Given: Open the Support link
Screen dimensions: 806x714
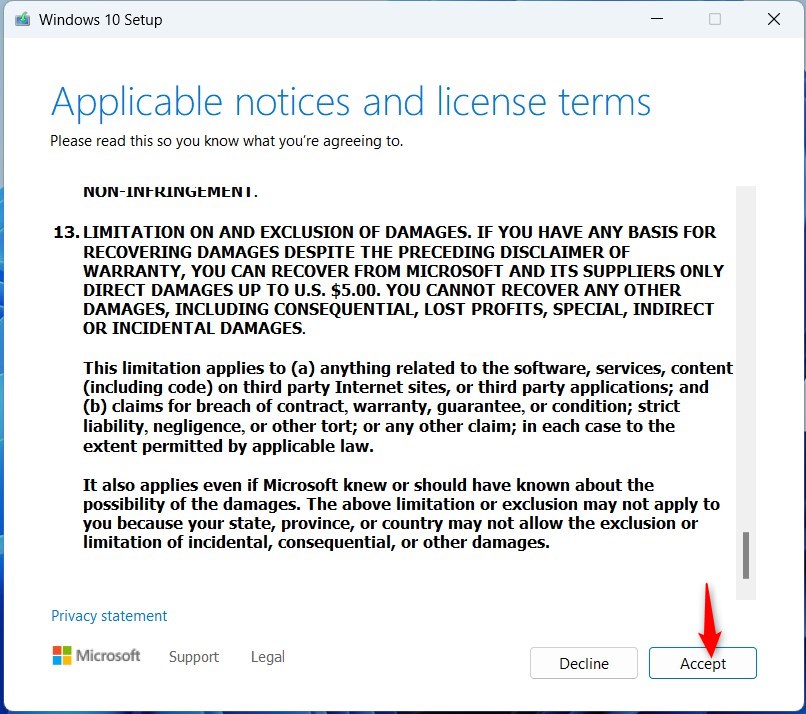Looking at the screenshot, I should [194, 656].
